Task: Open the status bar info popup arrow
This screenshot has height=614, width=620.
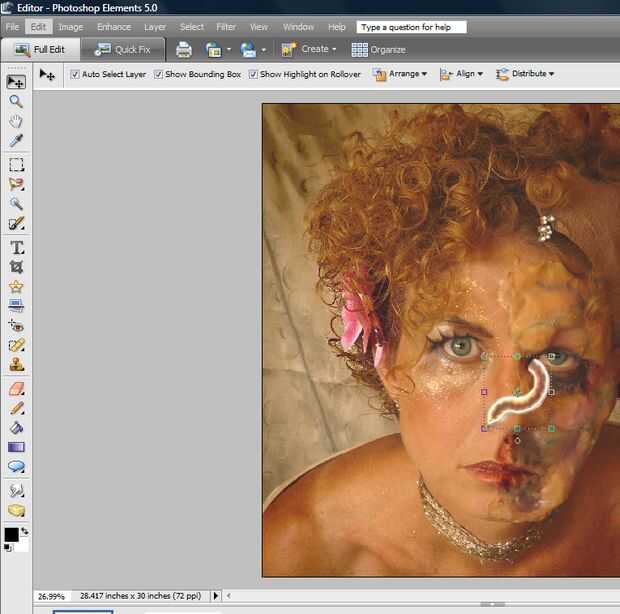Action: 215,595
